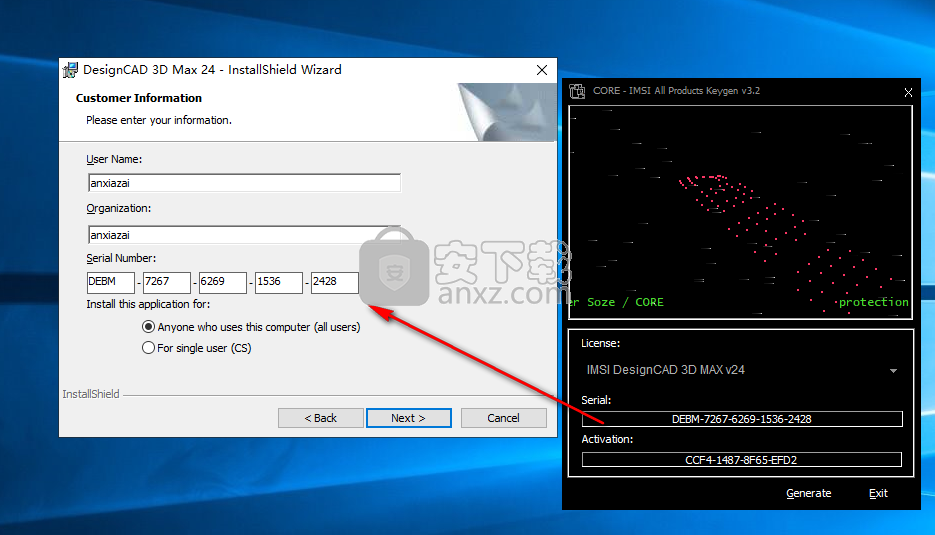Click the User Name input field
This screenshot has height=535, width=935.
[x=244, y=183]
